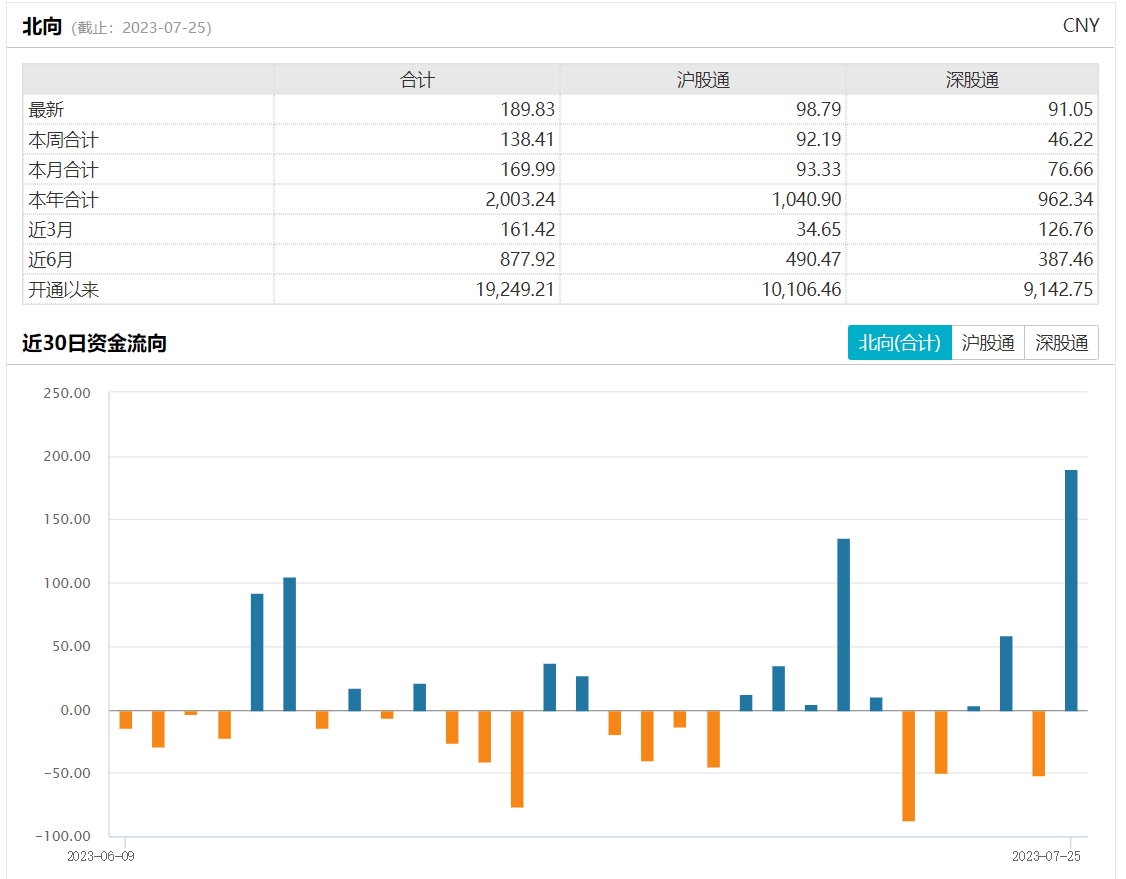
Task: Click the 2023-07-25 x-axis date label
Action: point(1046,857)
